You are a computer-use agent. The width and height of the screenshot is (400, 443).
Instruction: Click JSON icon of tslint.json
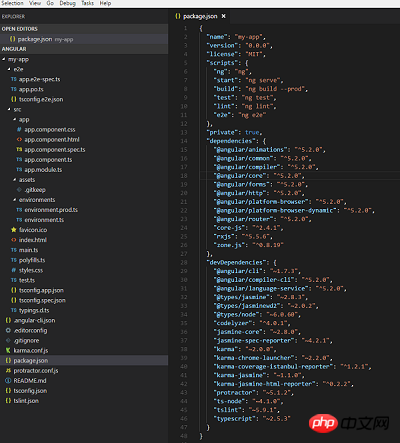coord(8,401)
